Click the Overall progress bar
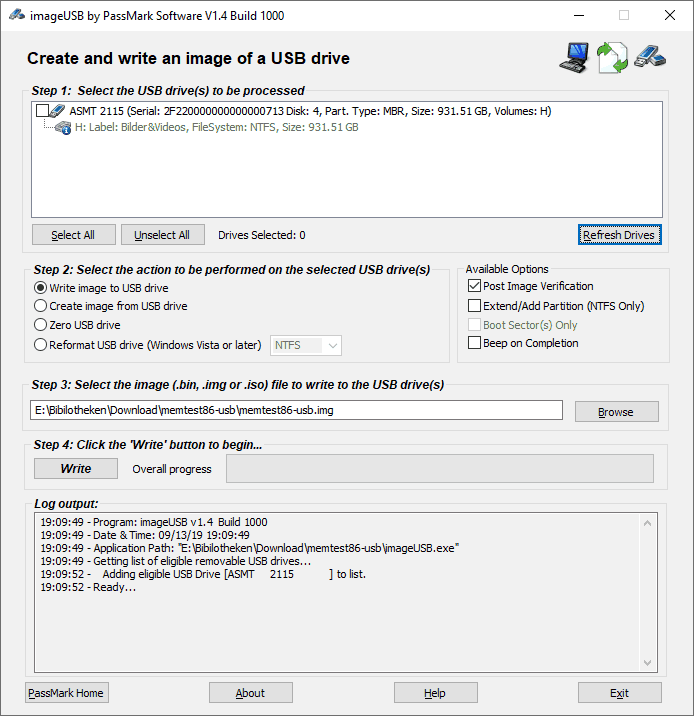Image resolution: width=694 pixels, height=716 pixels. click(440, 469)
